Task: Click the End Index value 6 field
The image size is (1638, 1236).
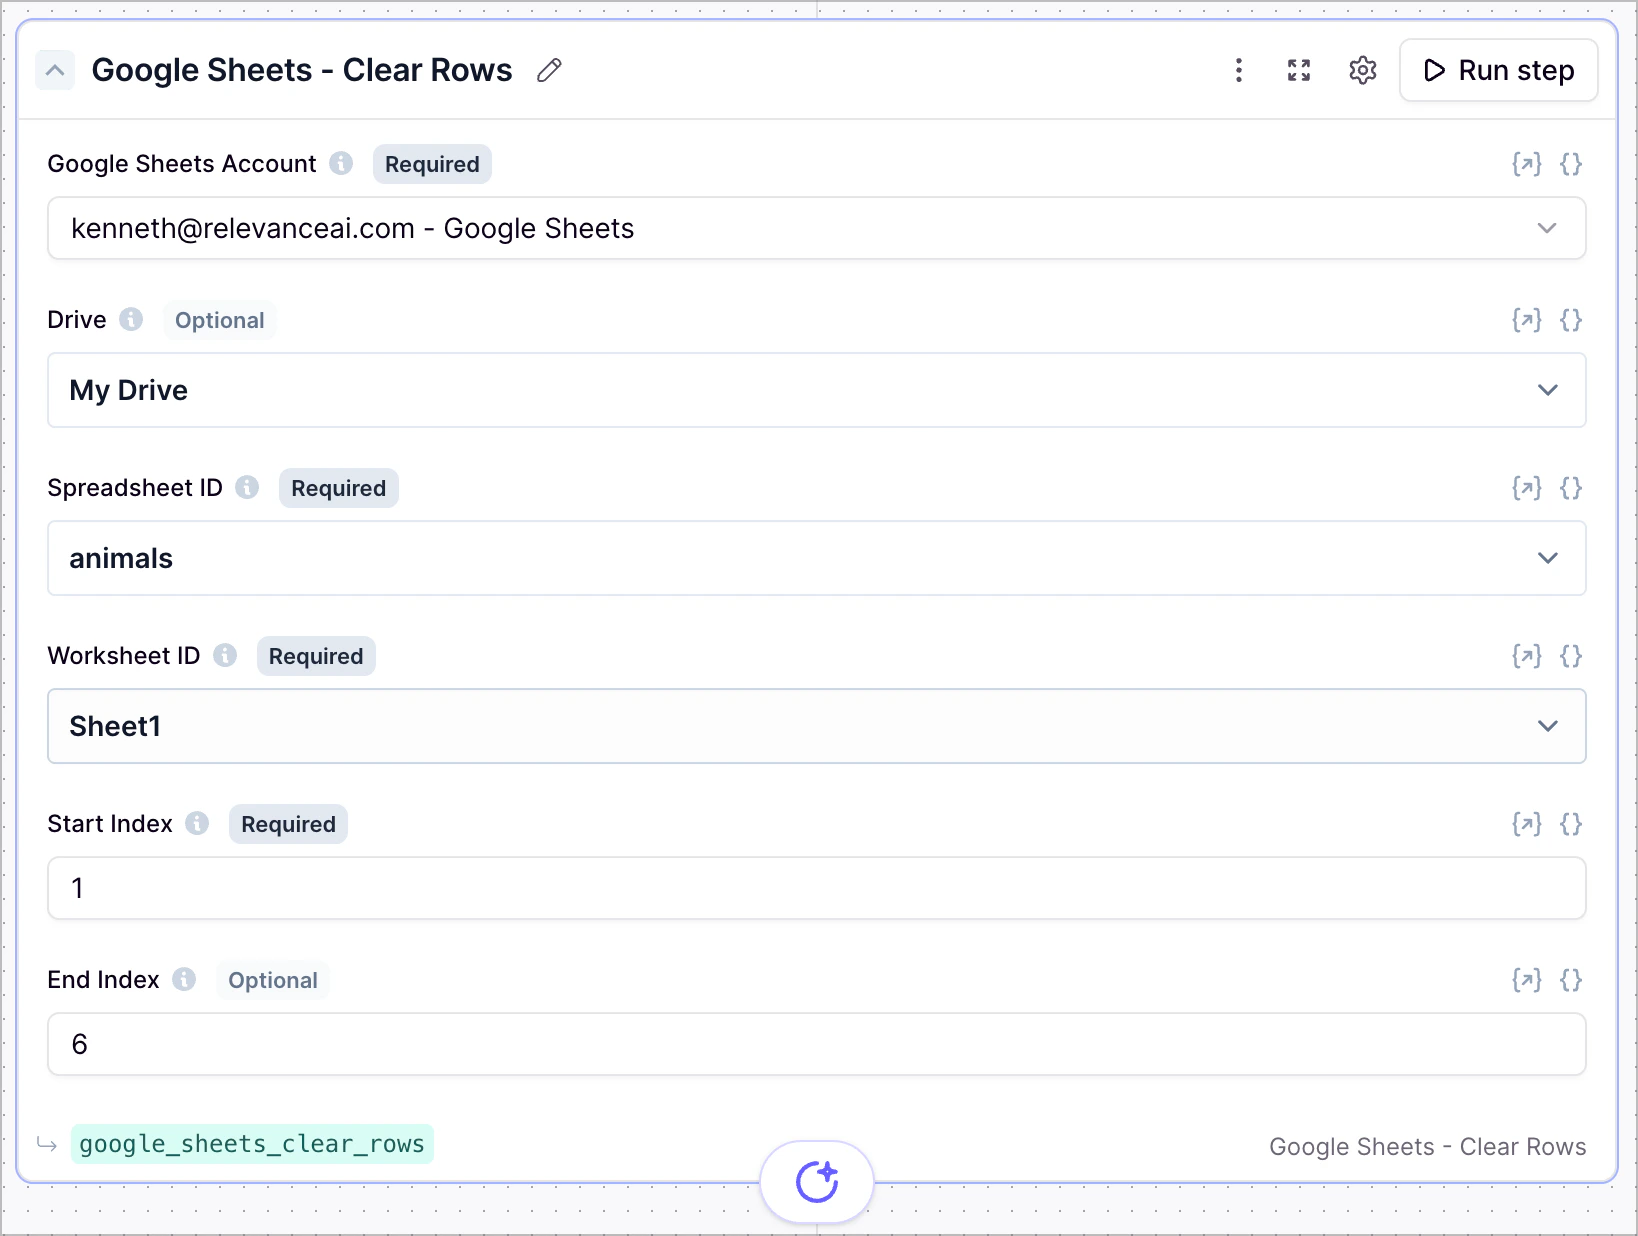Action: 816,1043
